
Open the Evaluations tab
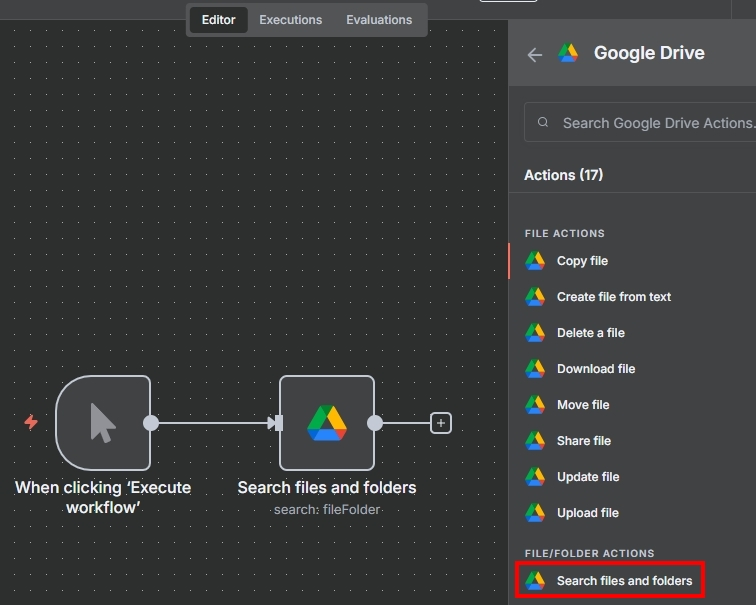click(379, 20)
